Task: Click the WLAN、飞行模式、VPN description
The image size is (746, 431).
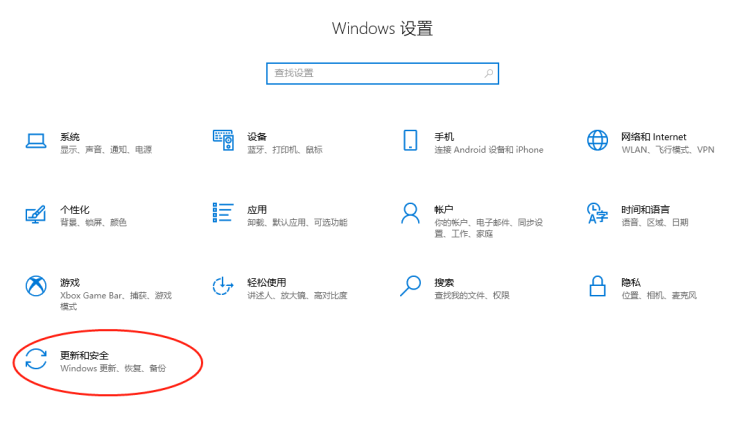Action: pyautogui.click(x=668, y=150)
